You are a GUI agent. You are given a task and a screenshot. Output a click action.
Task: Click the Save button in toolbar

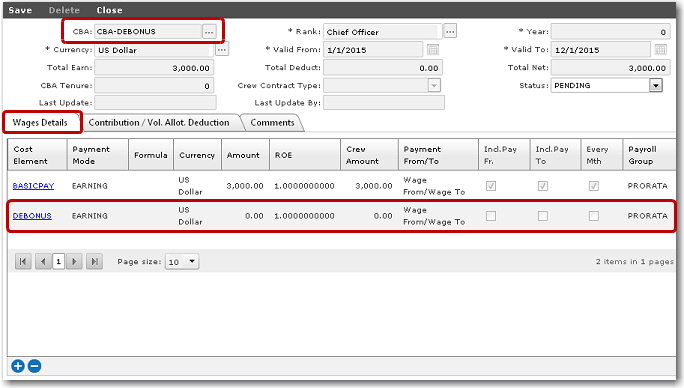click(20, 10)
